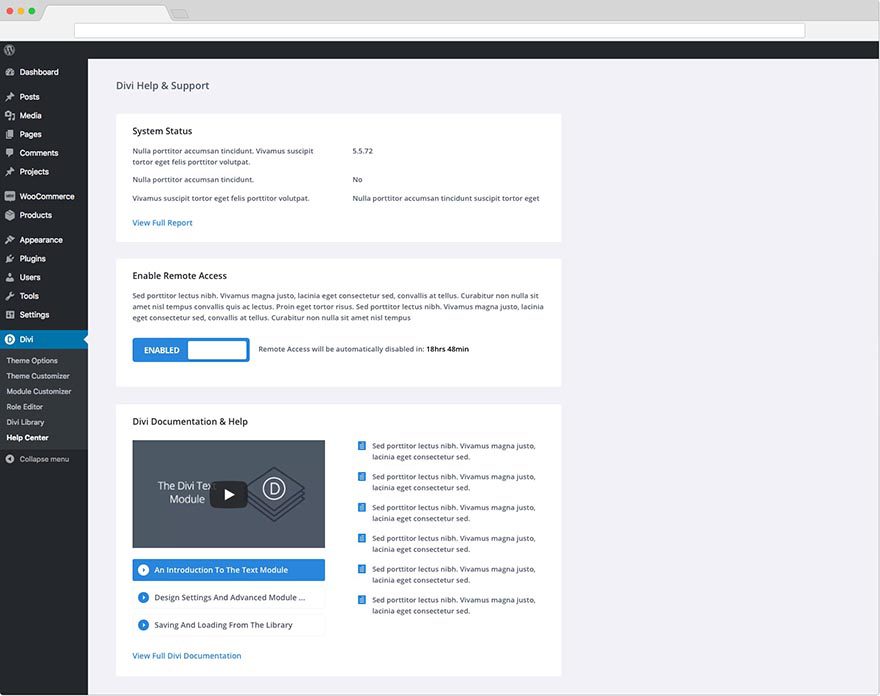Click the first documentation article icon

362,446
